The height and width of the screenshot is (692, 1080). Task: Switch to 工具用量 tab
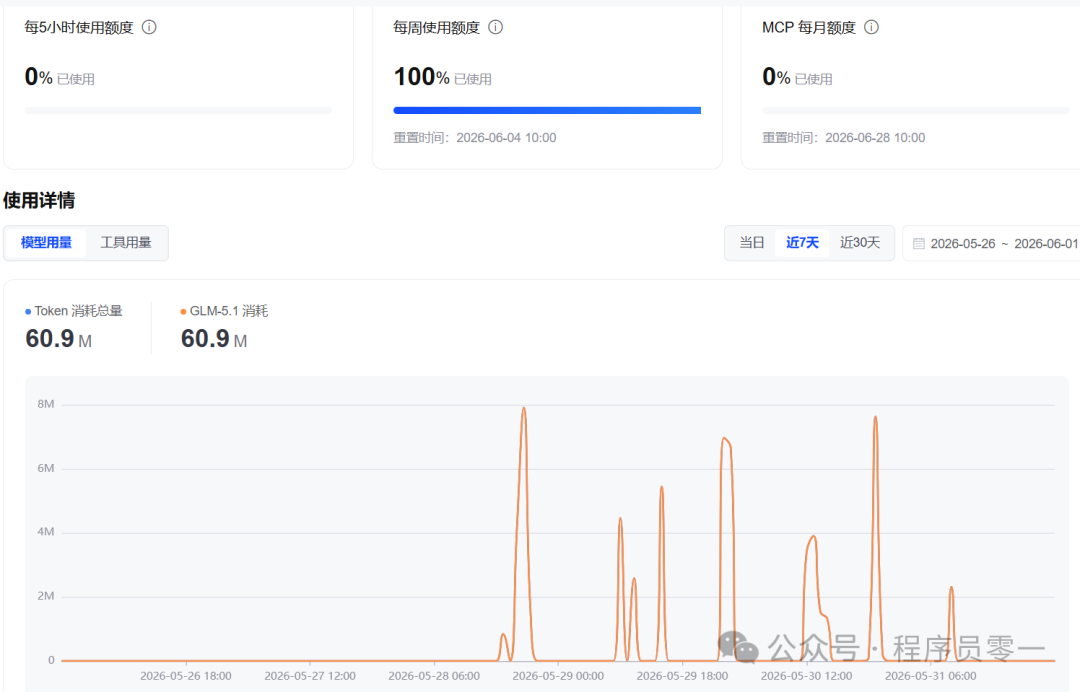(126, 243)
